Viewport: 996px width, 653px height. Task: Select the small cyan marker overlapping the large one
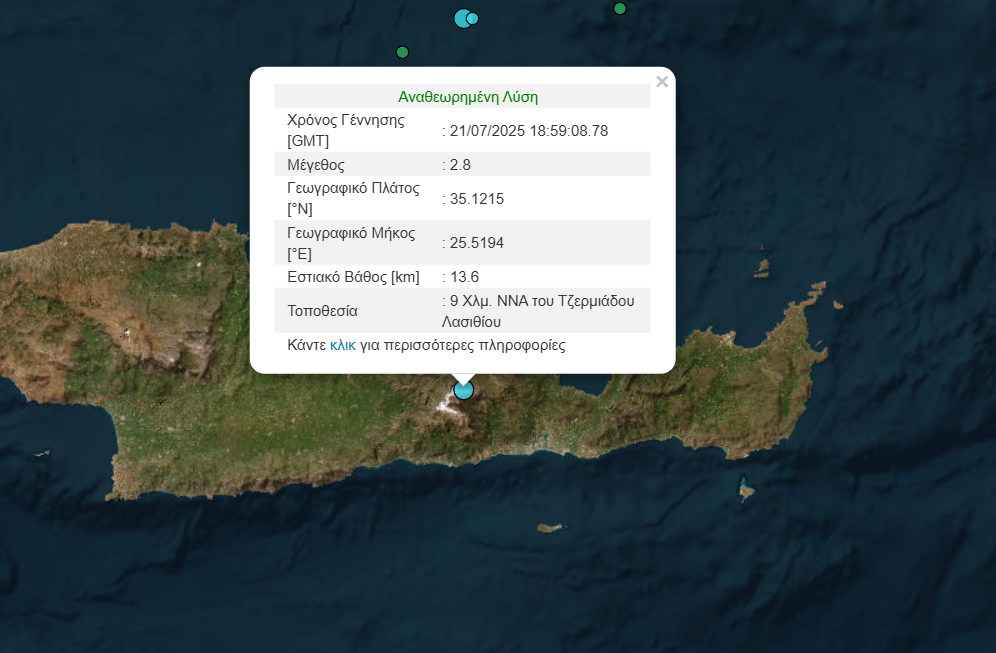[473, 18]
